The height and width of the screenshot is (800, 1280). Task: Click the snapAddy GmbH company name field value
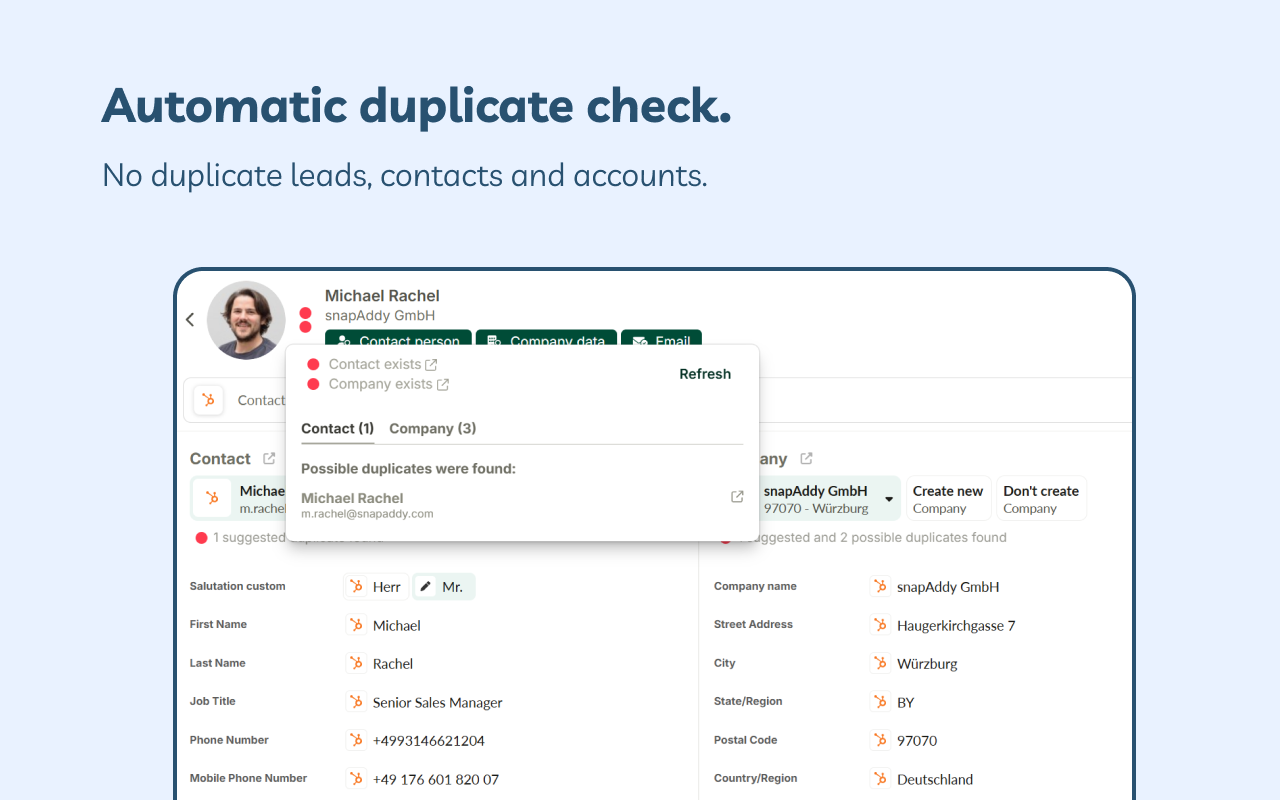click(x=948, y=588)
